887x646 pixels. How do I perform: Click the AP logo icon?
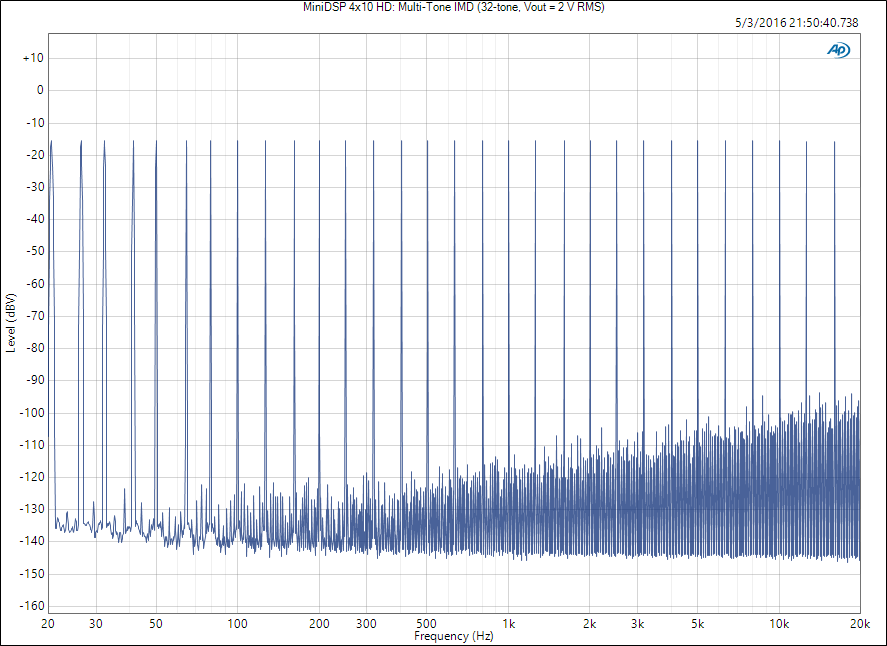(x=838, y=50)
